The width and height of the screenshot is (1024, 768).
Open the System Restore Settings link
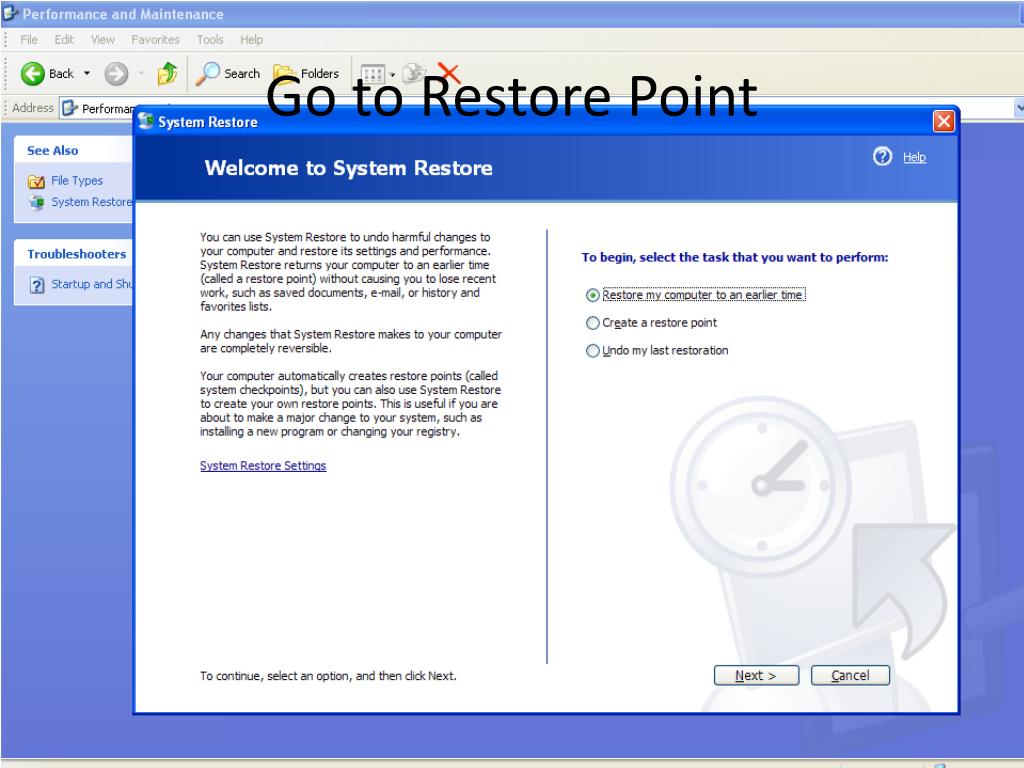coord(263,466)
